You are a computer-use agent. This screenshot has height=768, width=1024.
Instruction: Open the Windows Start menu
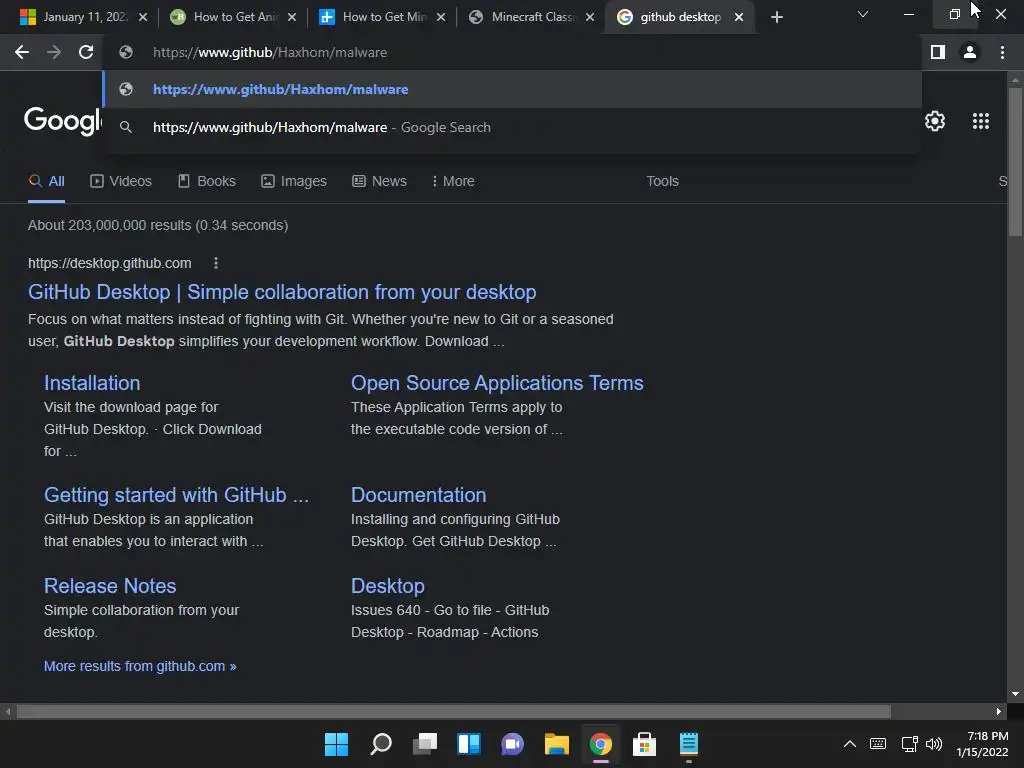point(336,744)
